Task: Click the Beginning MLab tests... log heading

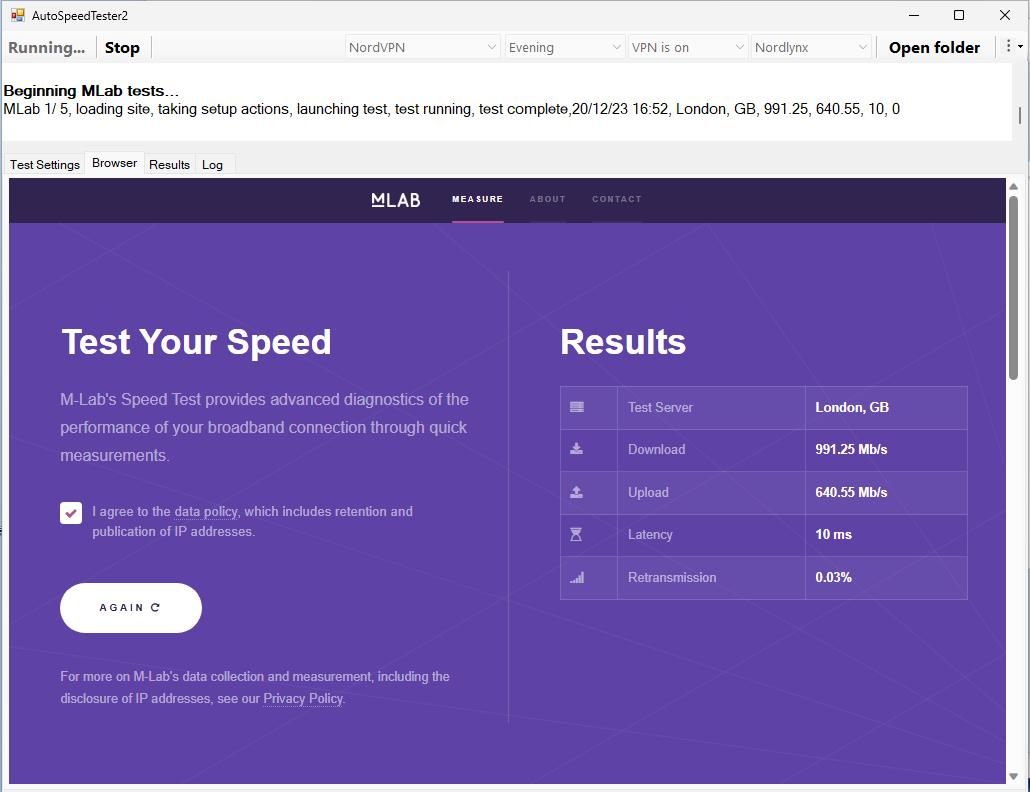Action: point(91,91)
